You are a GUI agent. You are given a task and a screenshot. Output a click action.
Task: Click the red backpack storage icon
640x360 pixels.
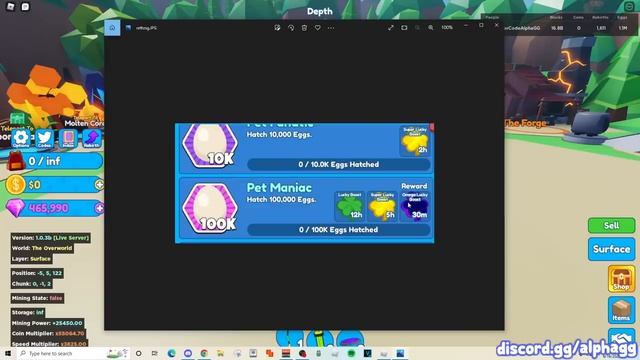point(16,161)
